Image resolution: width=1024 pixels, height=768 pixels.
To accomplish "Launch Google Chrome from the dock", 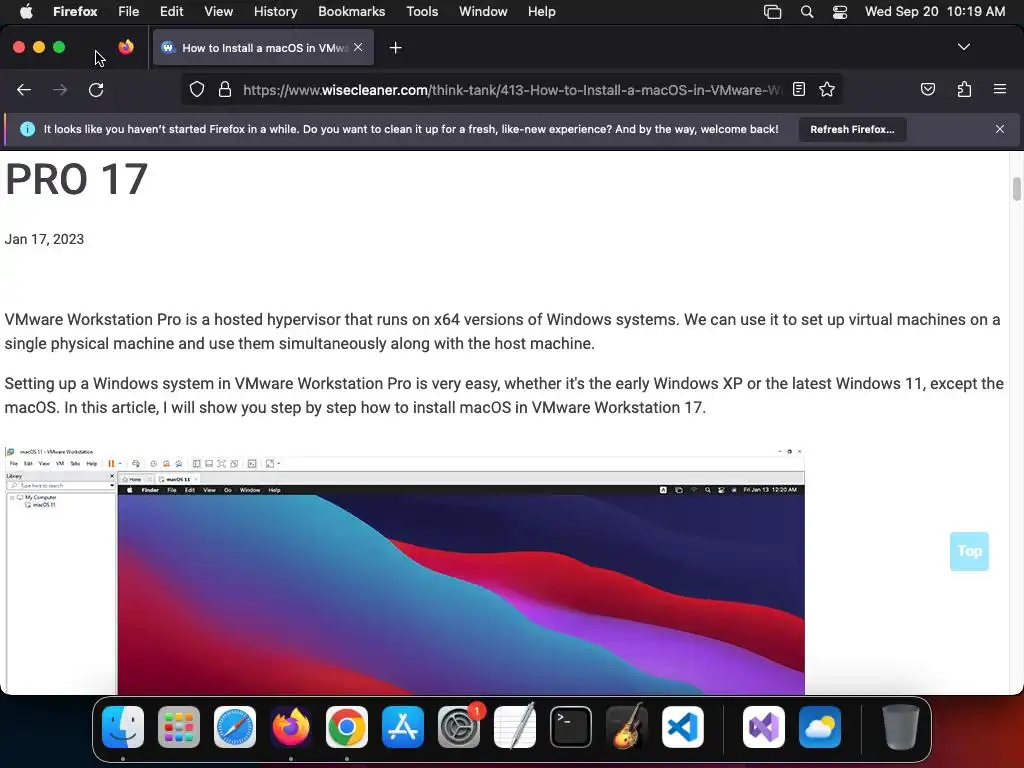I will 347,727.
